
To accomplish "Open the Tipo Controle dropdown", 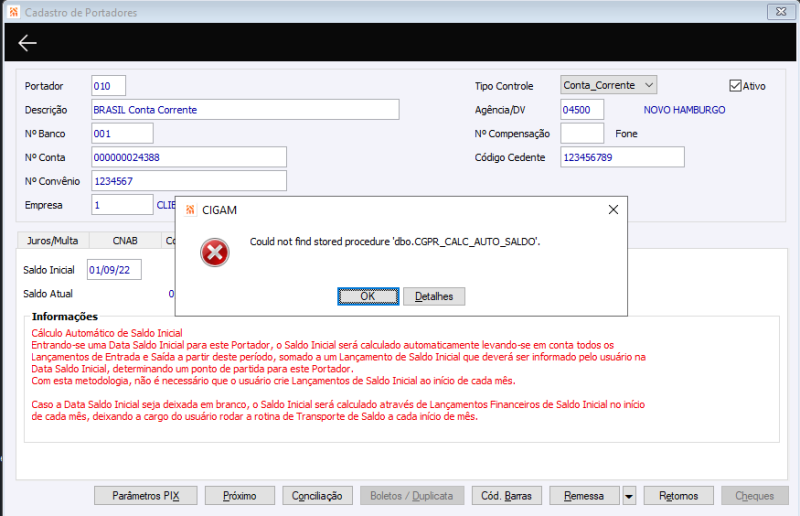I will coord(608,85).
